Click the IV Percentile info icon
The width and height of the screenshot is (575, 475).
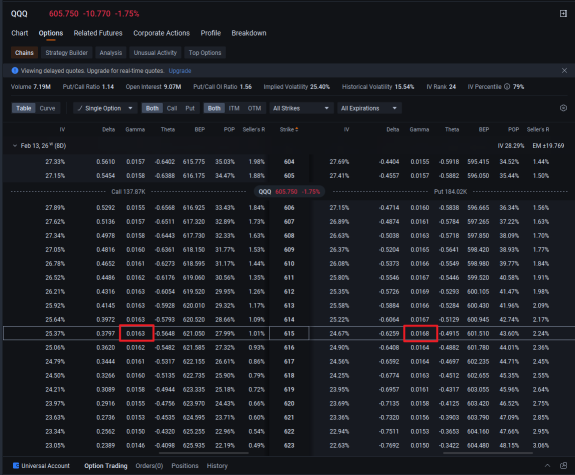point(507,87)
